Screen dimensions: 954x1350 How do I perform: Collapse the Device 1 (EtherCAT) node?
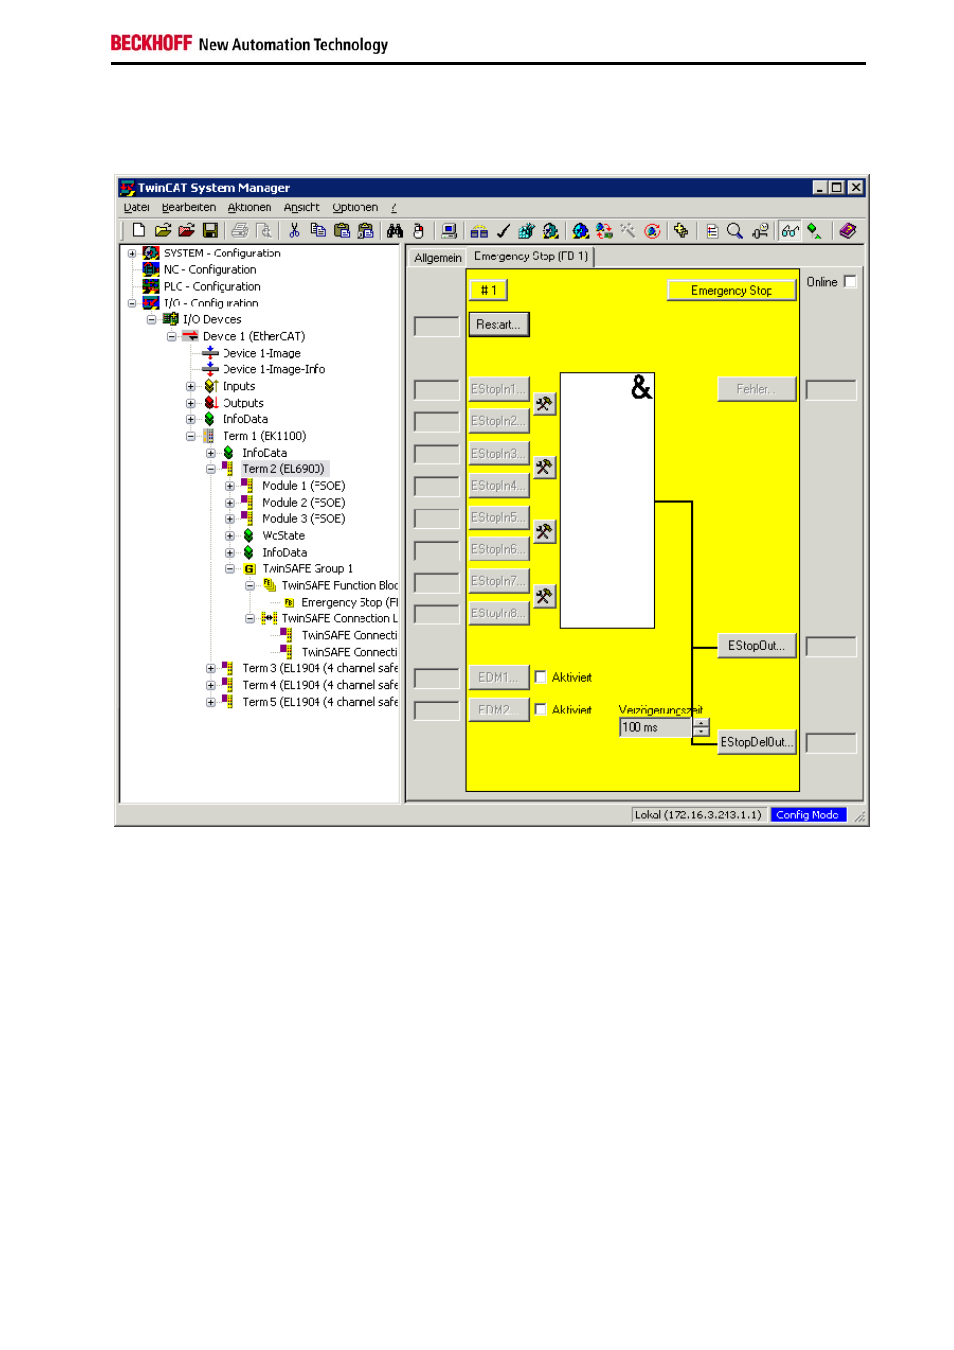tap(171, 336)
